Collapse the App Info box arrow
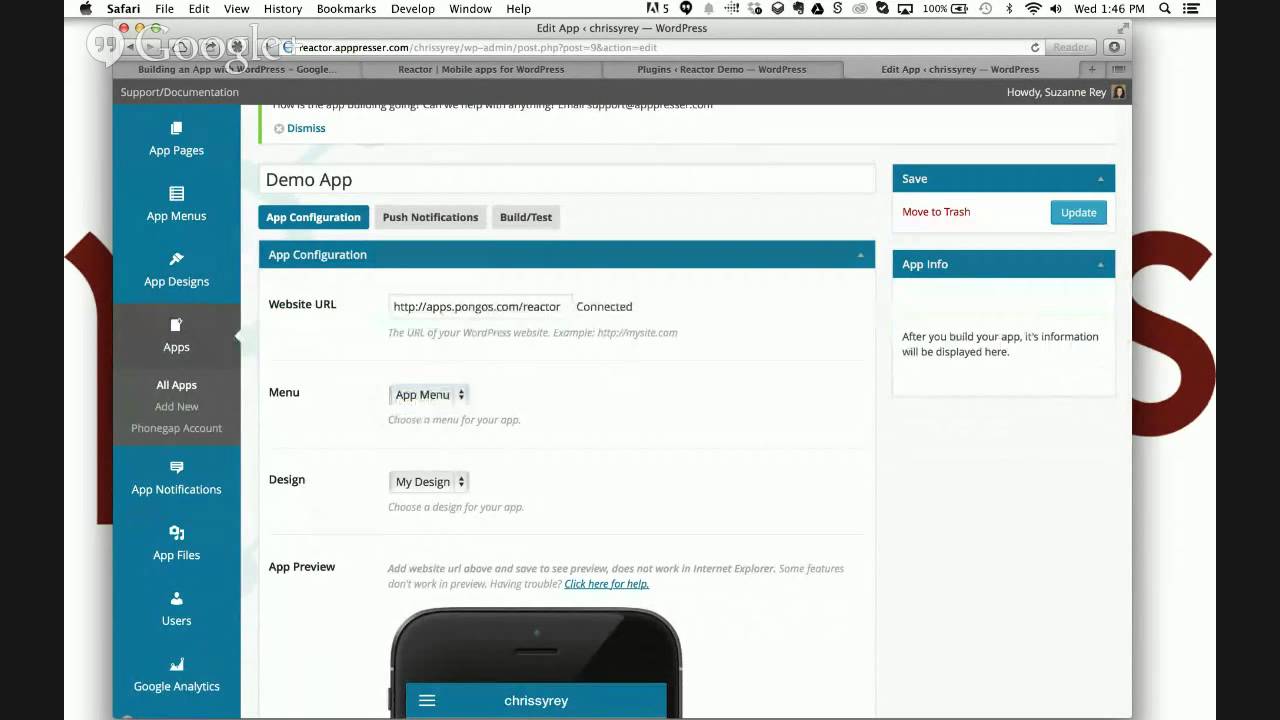1280x720 pixels. tap(1100, 265)
